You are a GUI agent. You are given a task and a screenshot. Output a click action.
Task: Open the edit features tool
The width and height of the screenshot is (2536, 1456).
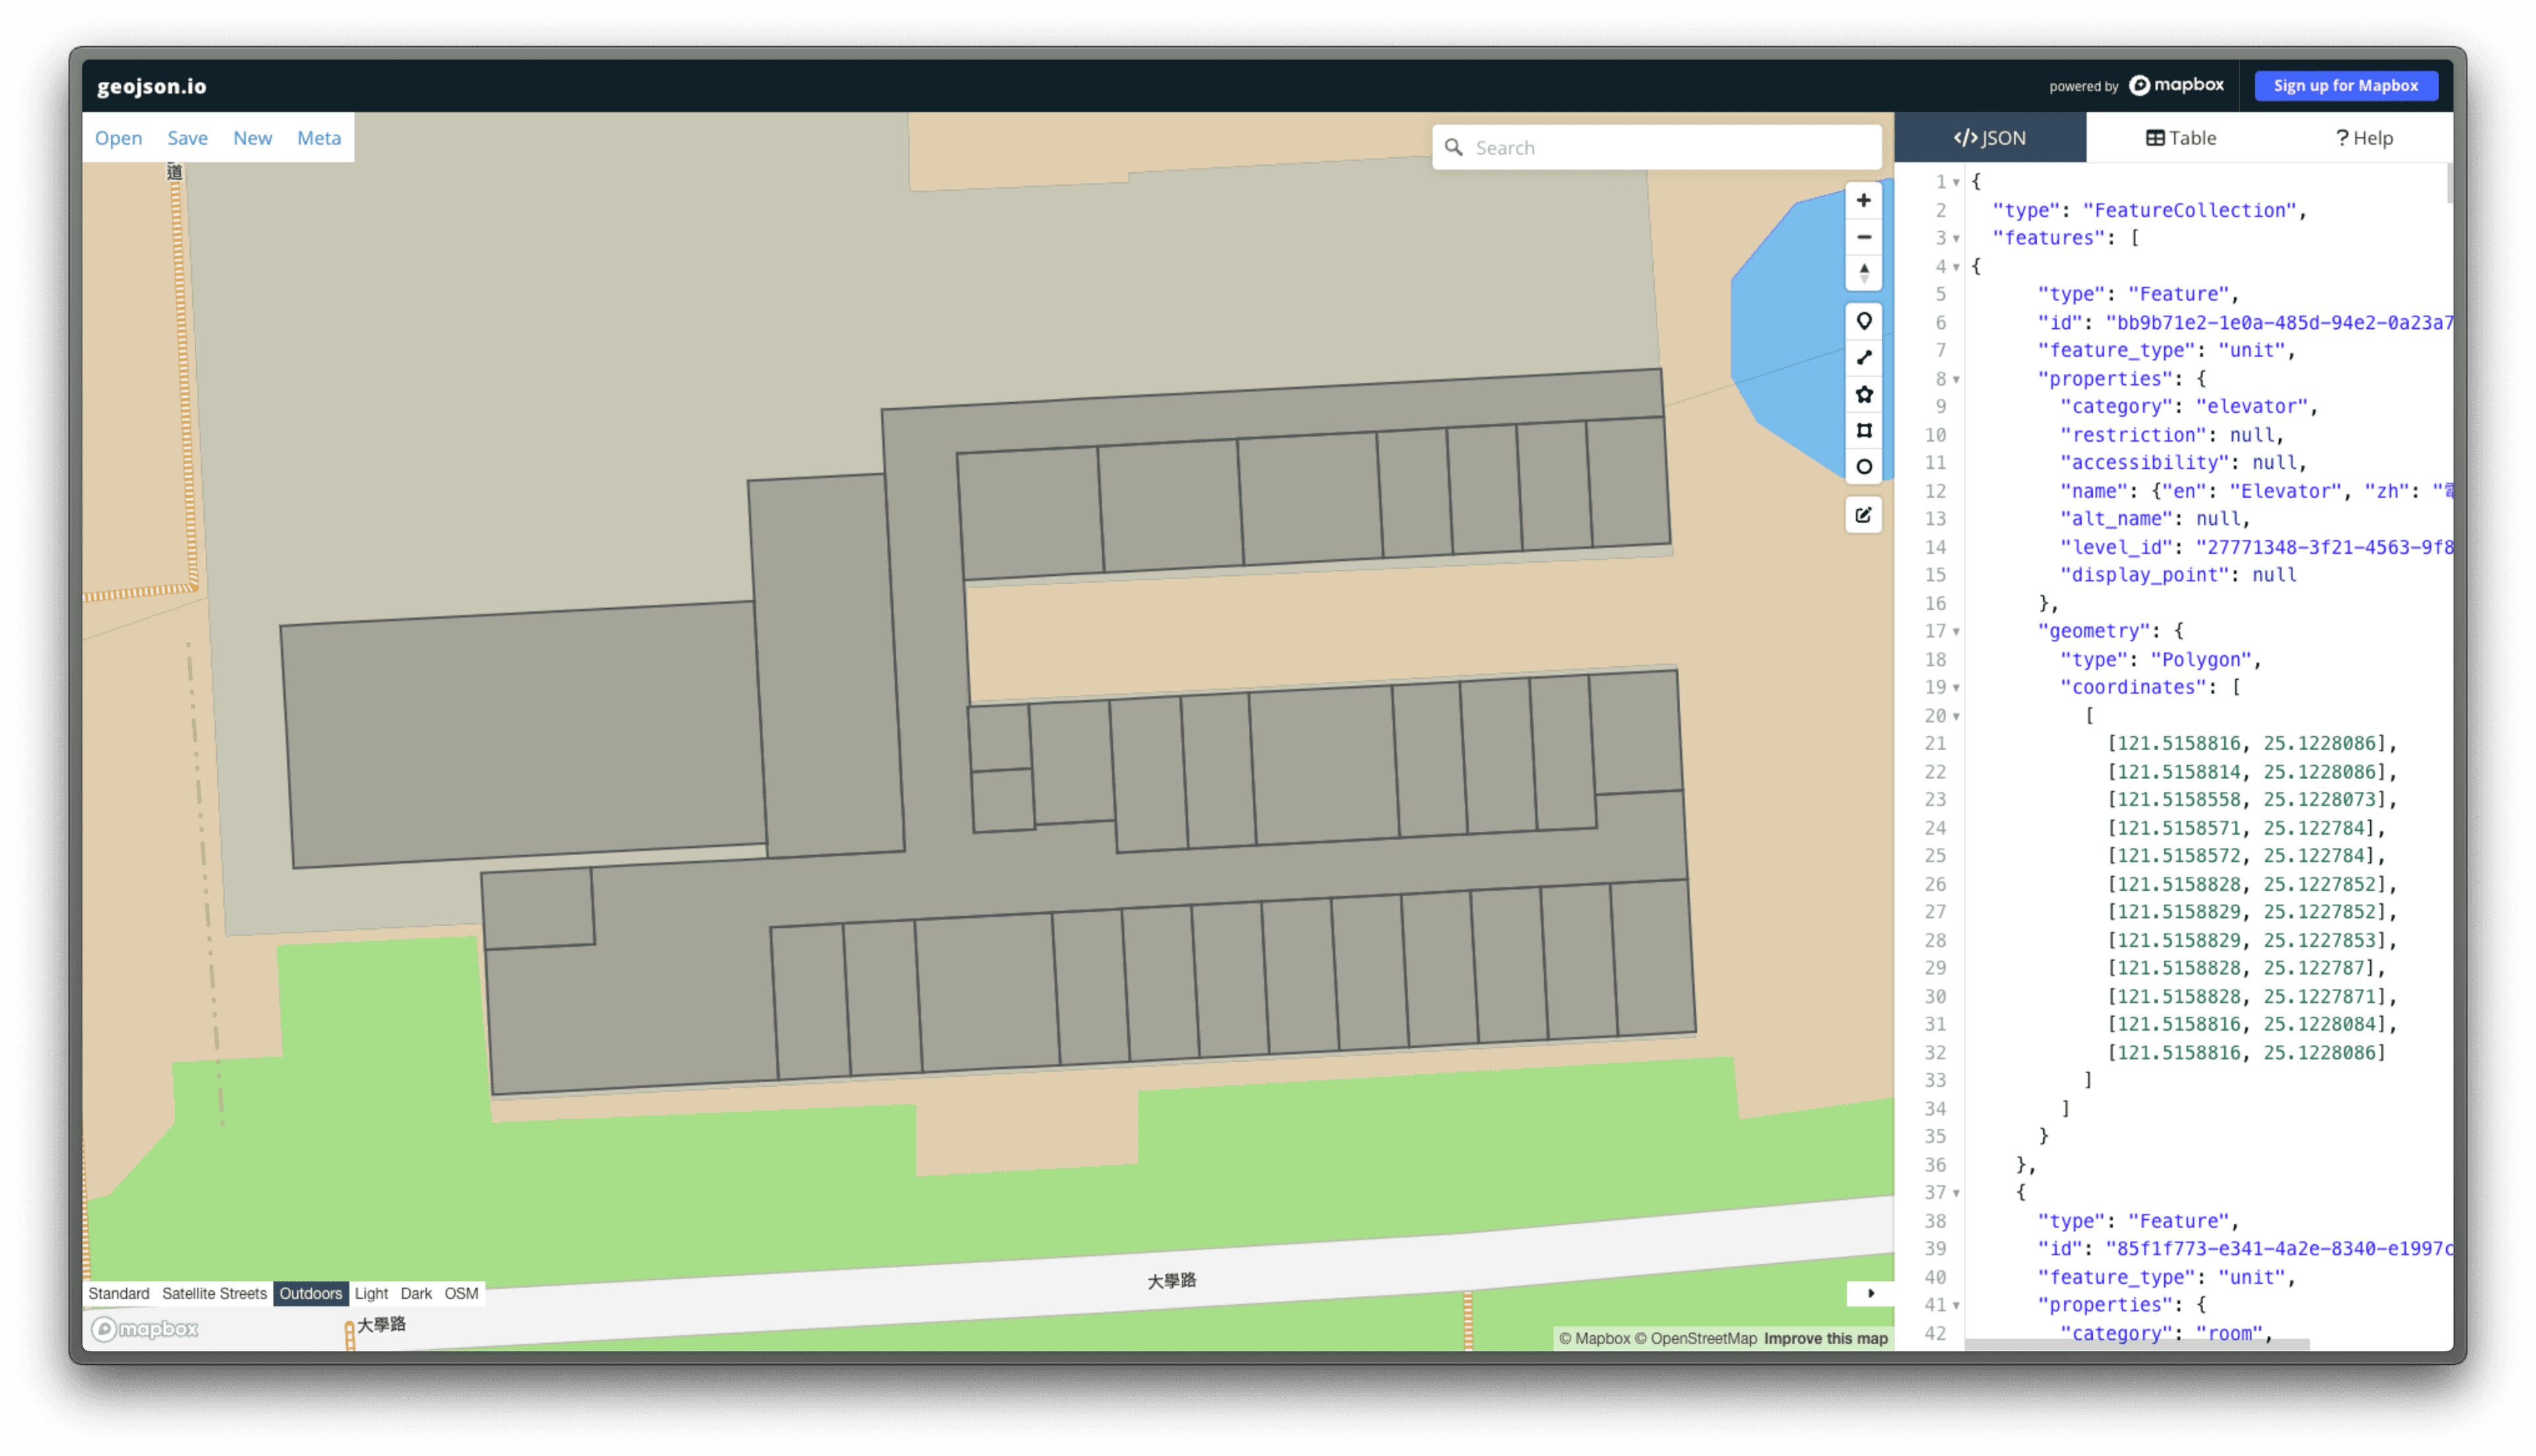coord(1863,514)
